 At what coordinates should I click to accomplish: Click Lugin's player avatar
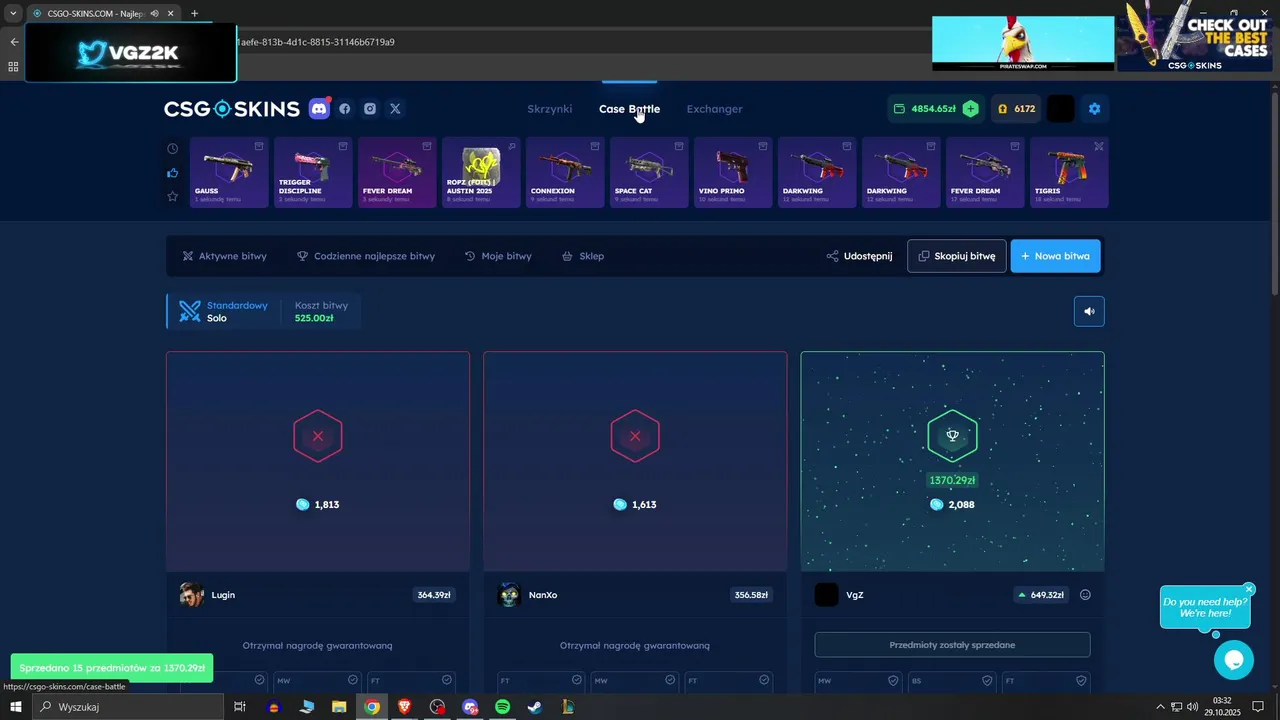tap(191, 595)
